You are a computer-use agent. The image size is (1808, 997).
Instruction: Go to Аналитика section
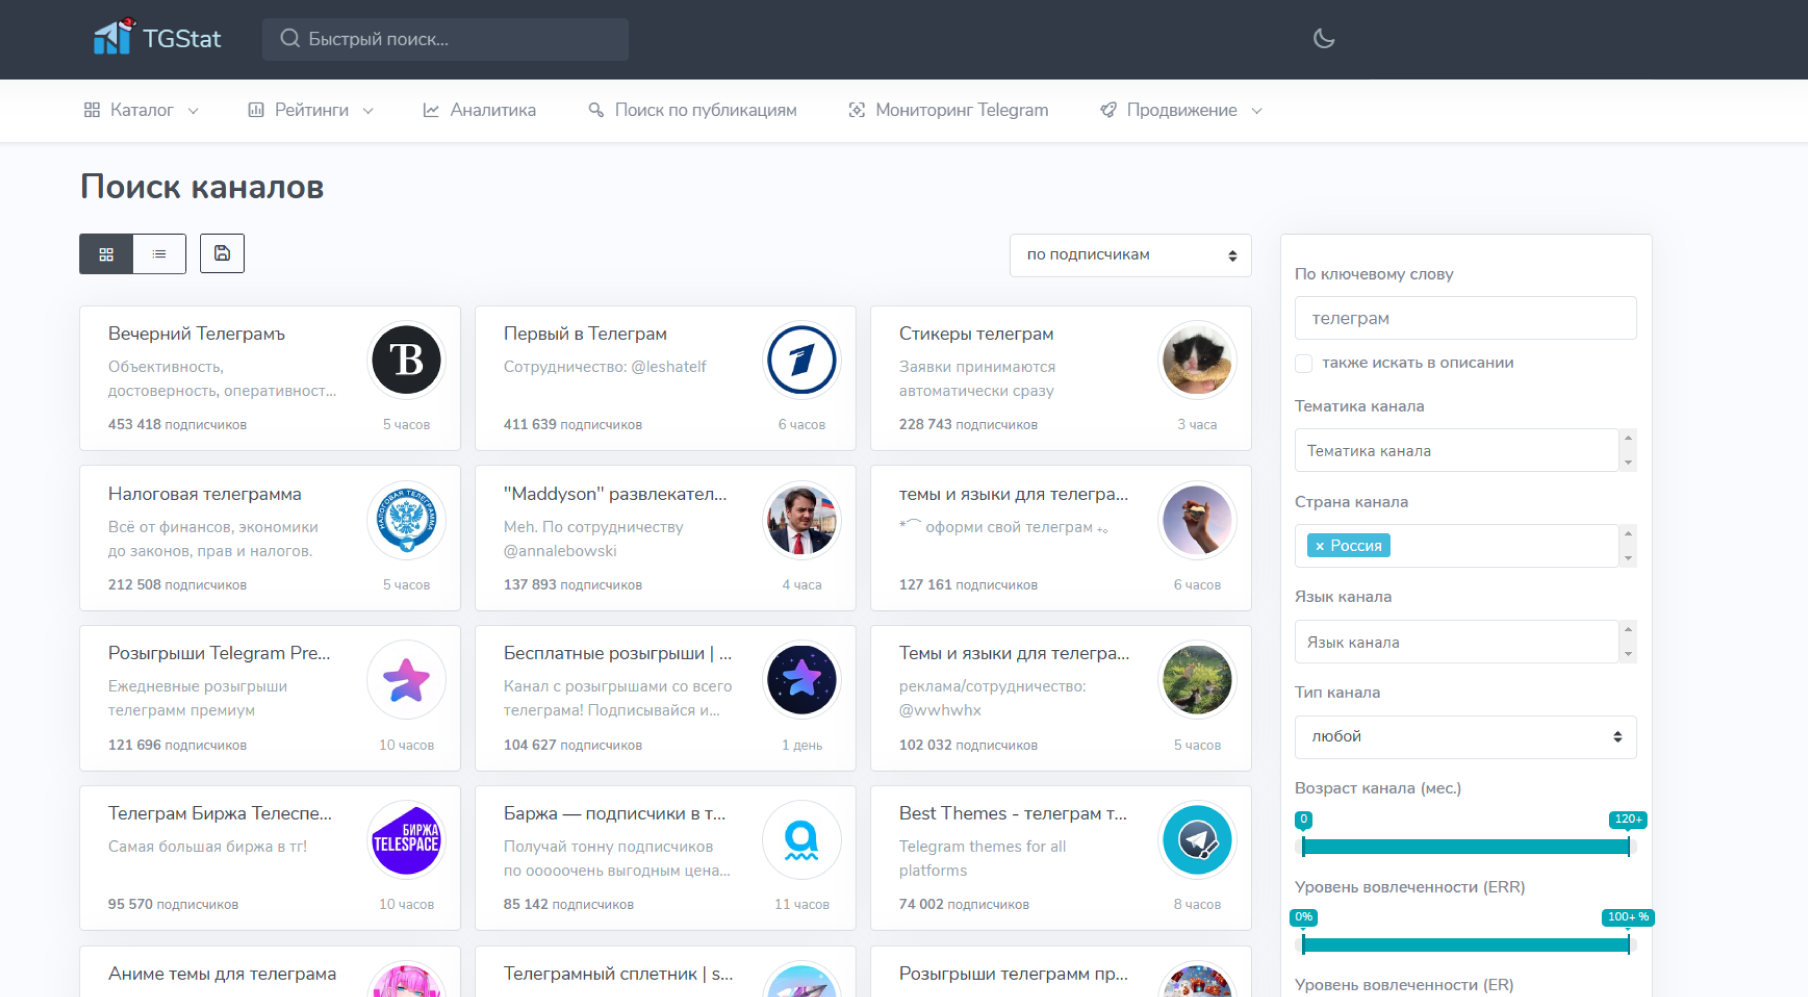(479, 110)
